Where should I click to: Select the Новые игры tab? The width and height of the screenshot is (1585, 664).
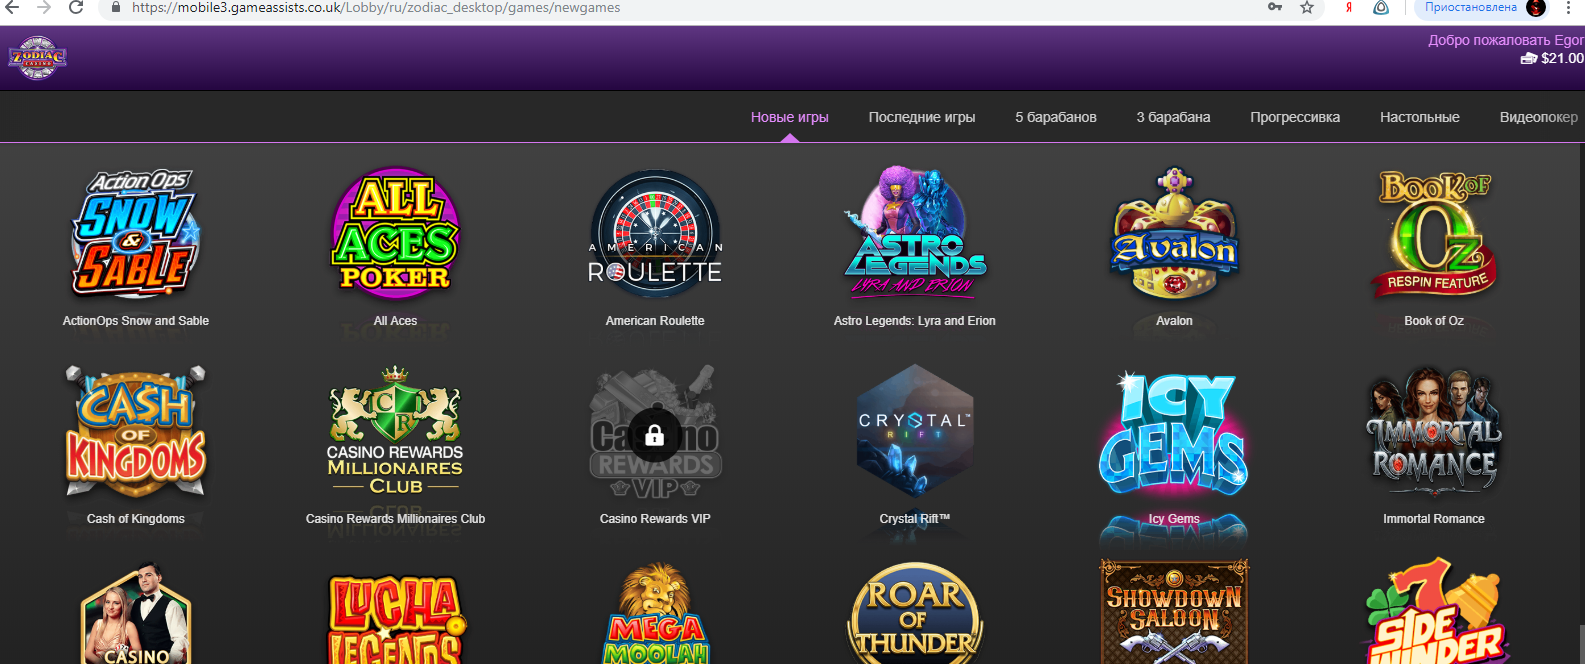790,117
